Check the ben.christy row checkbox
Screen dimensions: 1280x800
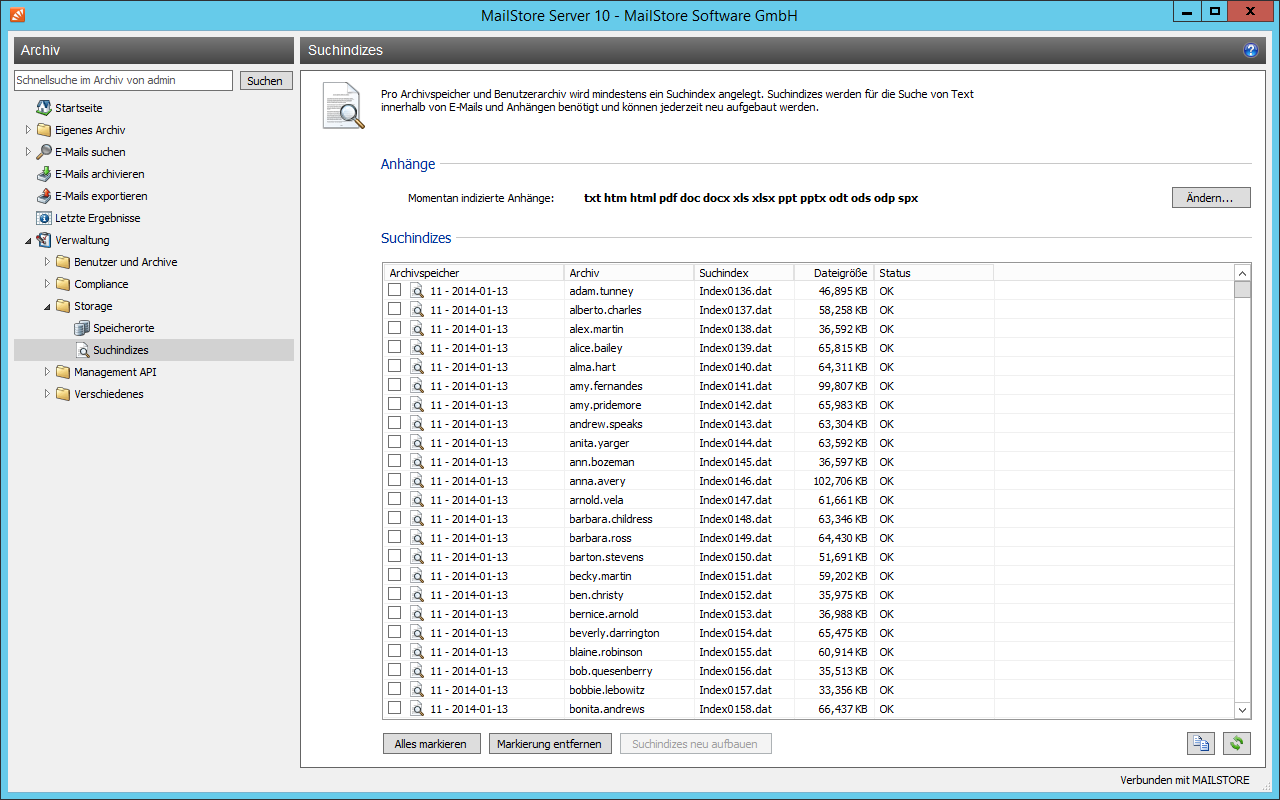click(395, 594)
